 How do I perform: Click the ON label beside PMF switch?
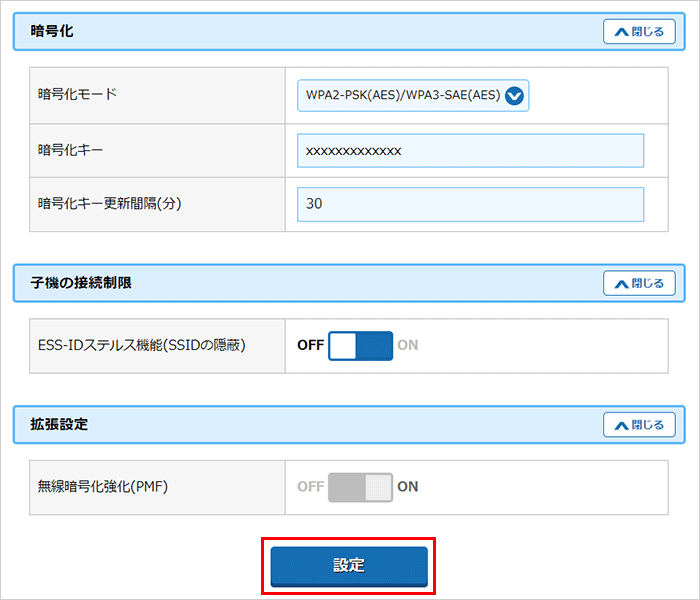[408, 487]
